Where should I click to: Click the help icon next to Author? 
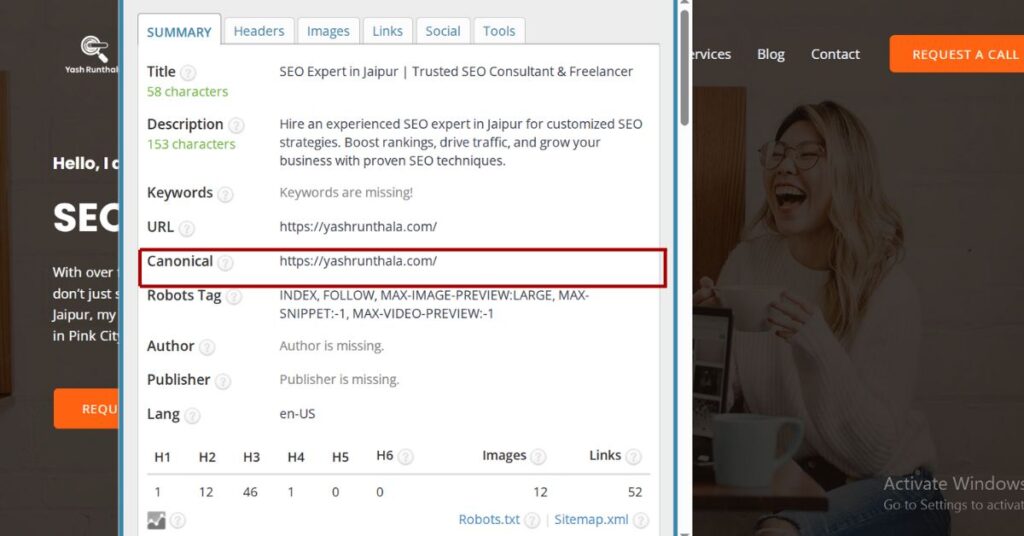(x=207, y=347)
